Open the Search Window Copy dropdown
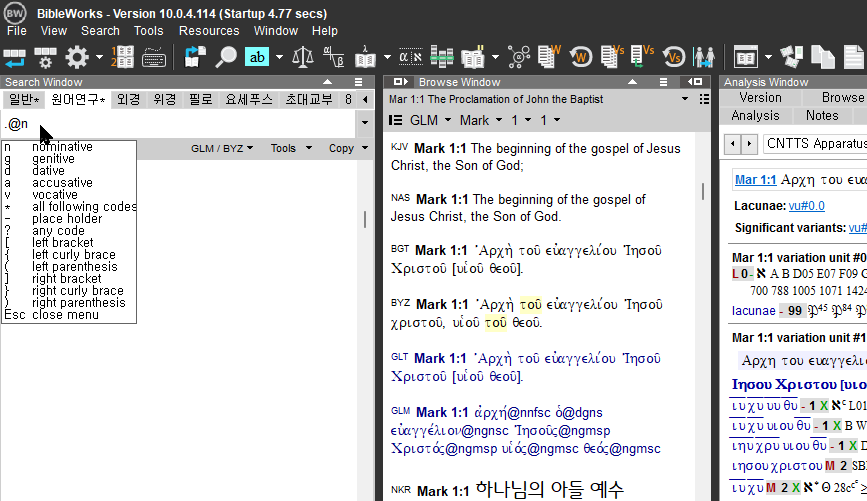 348,148
